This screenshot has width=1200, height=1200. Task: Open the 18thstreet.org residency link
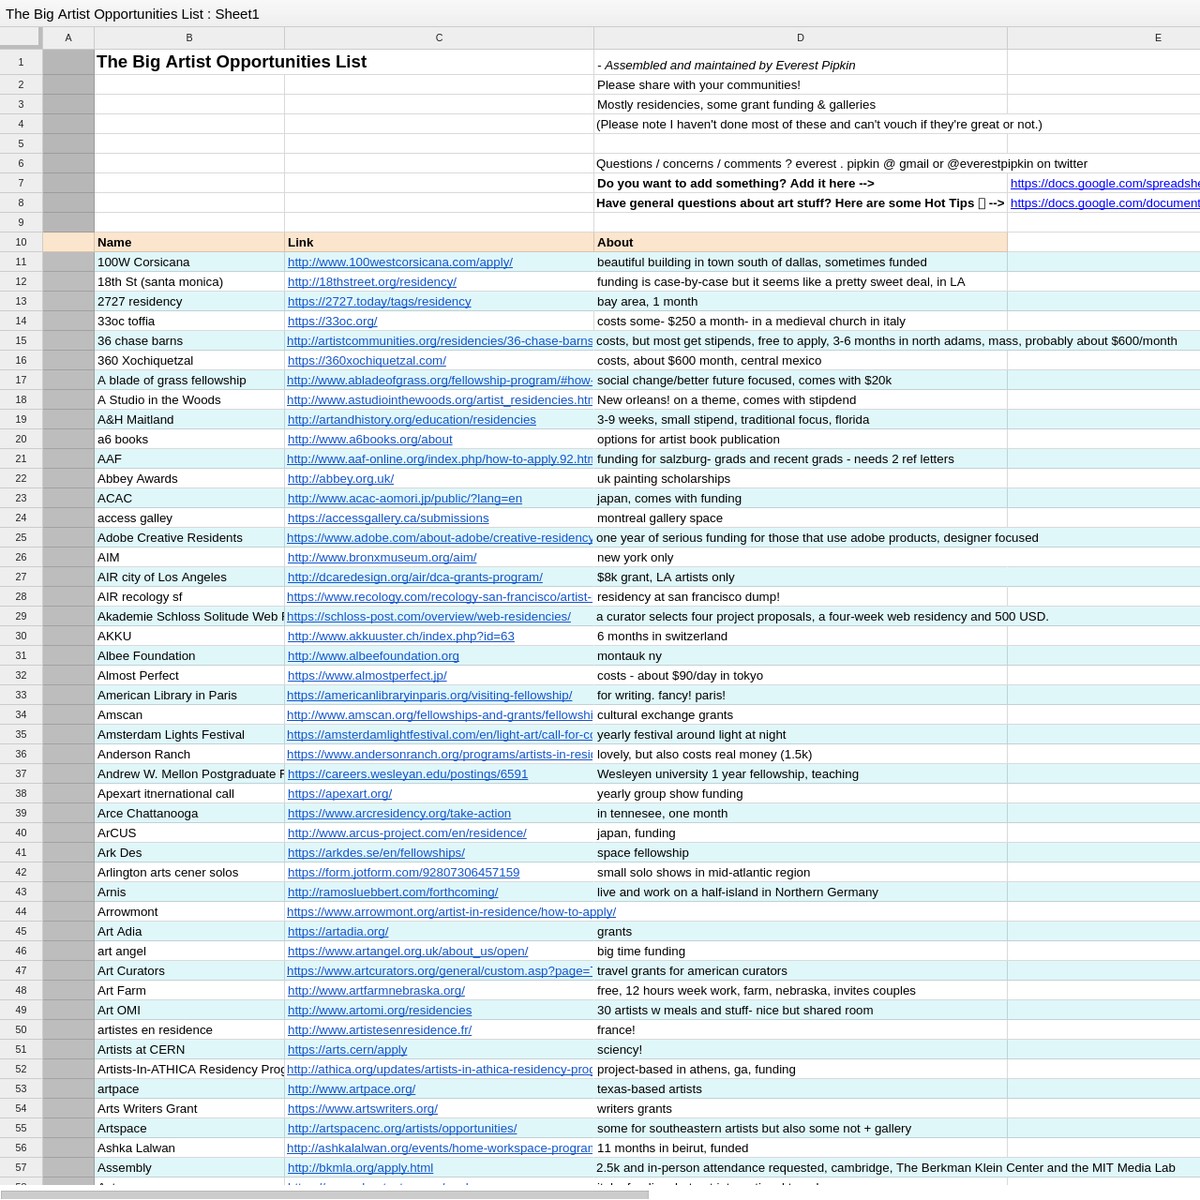click(x=372, y=282)
